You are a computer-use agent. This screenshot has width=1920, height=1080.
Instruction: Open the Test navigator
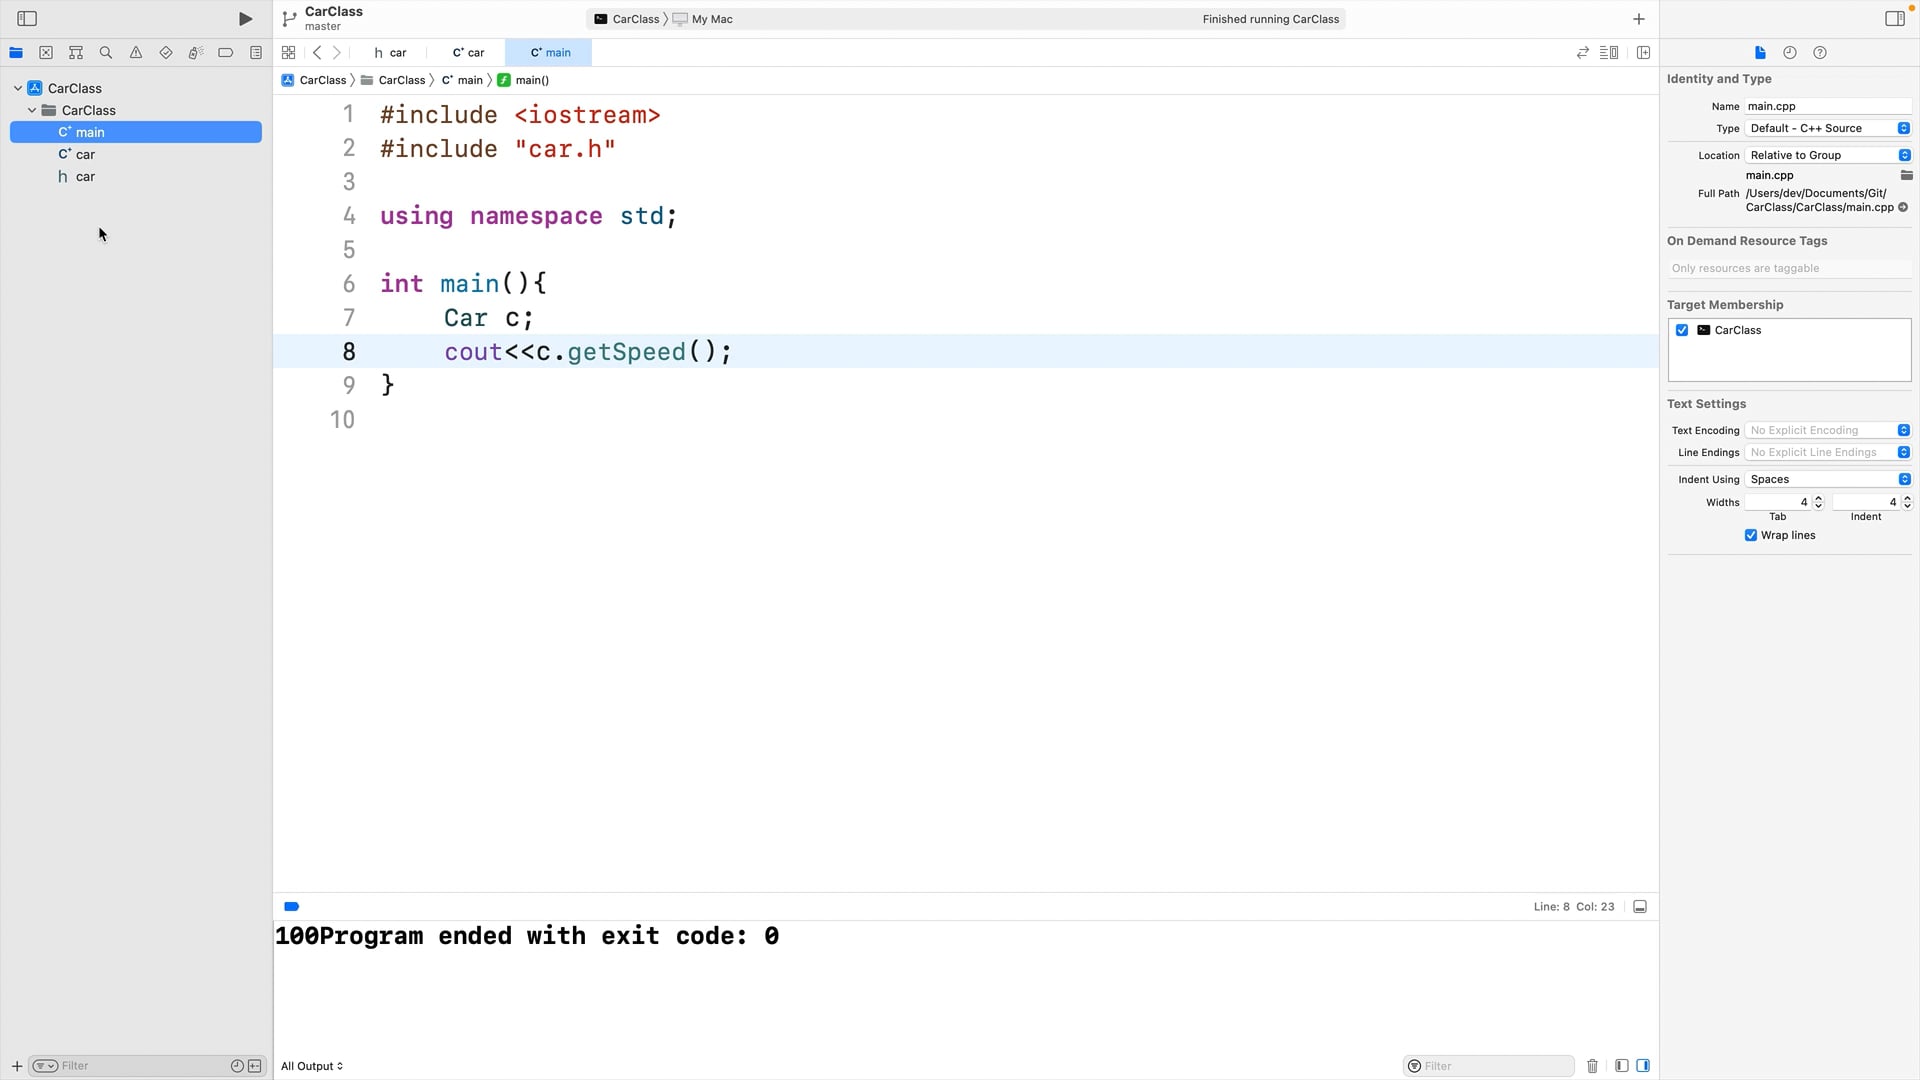pyautogui.click(x=166, y=53)
